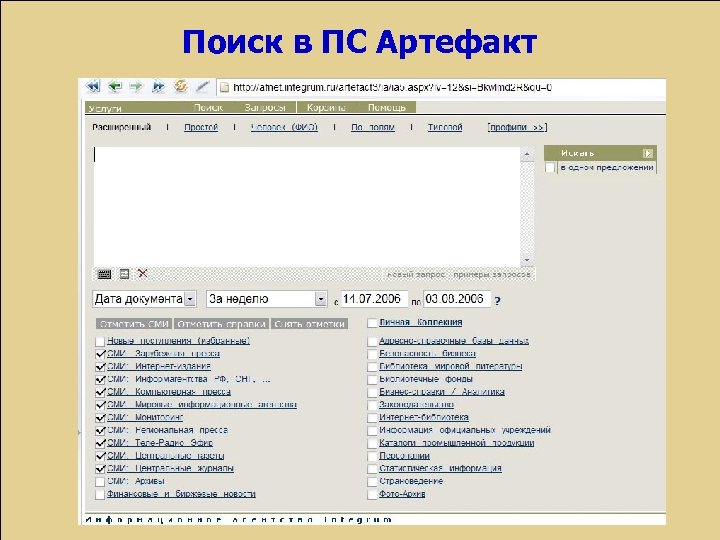Check 'Страноведение' checkbox

click(372, 482)
